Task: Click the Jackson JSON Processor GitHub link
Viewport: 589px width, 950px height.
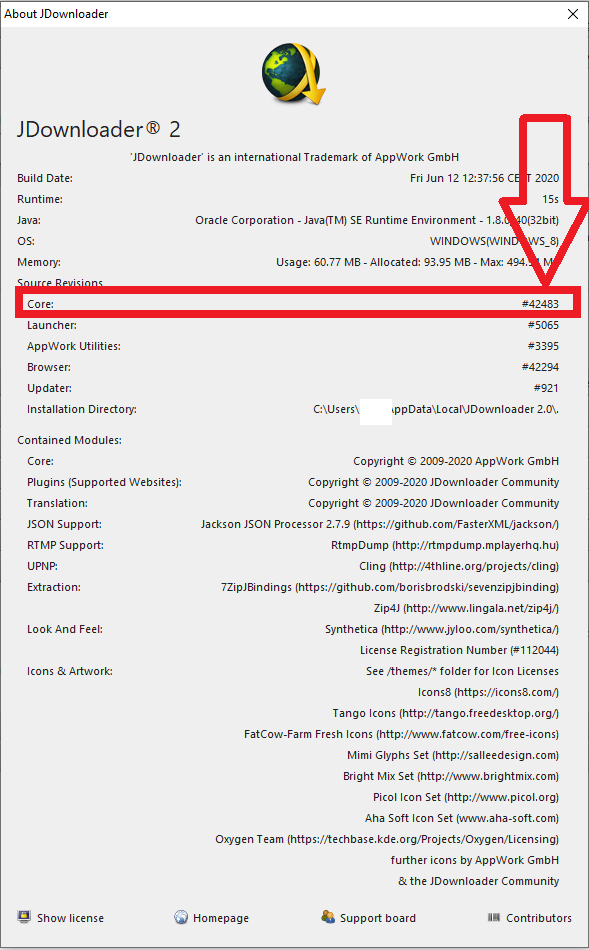Action: point(379,524)
